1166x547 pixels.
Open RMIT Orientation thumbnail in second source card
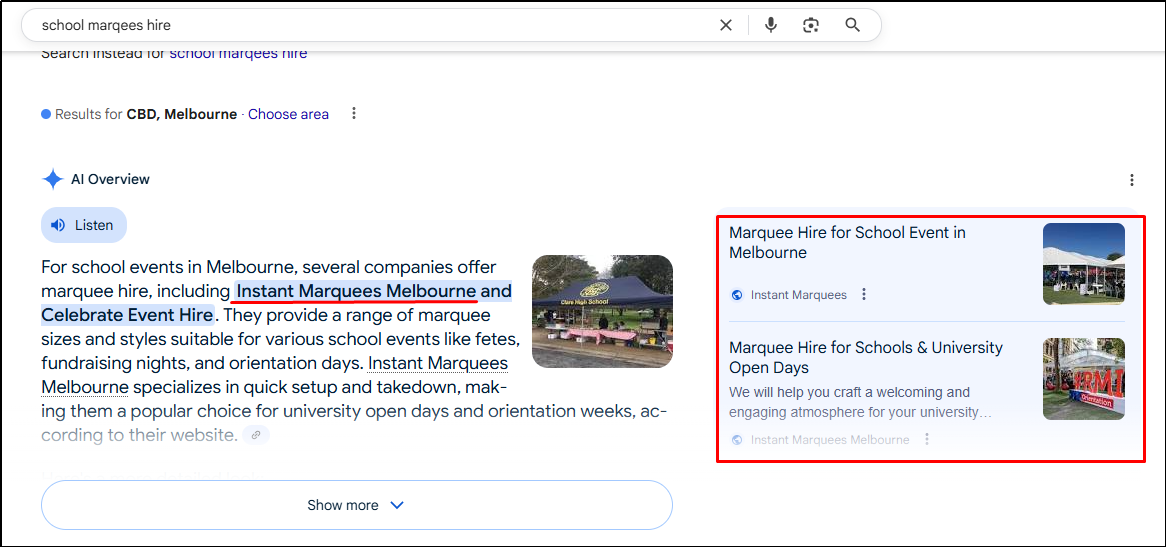coord(1083,379)
